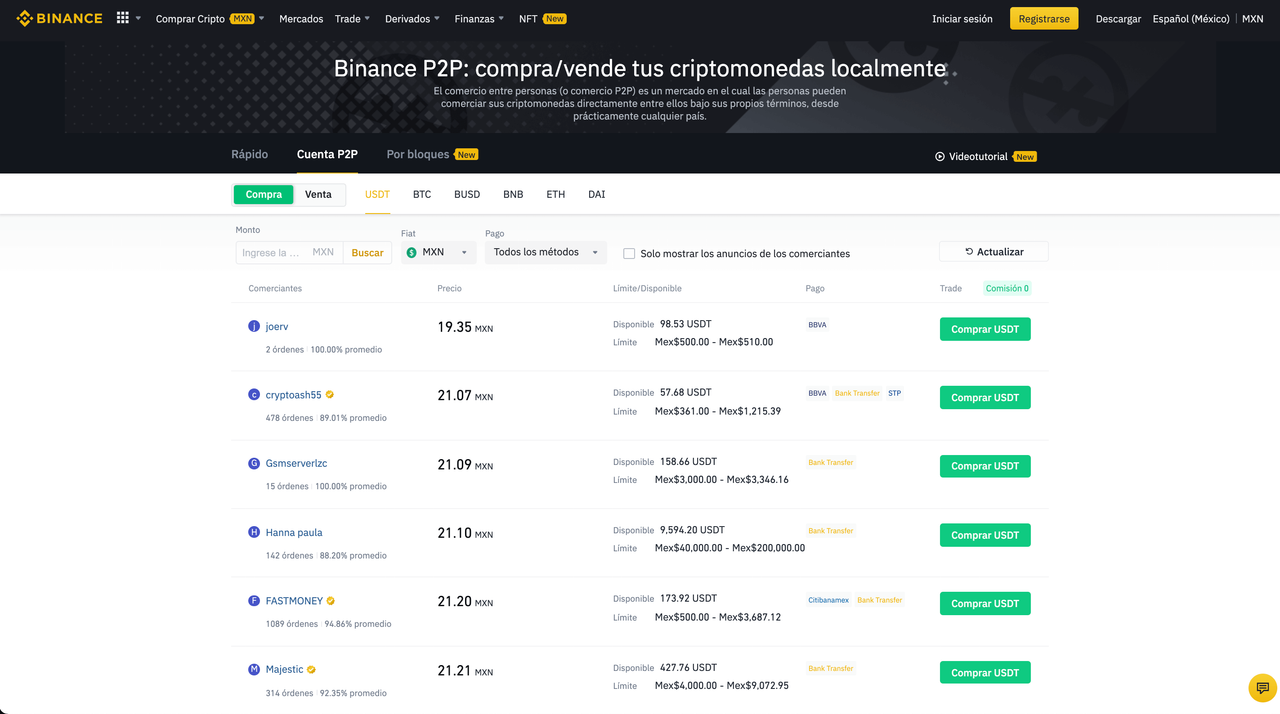Open the NFT menu item
Image resolution: width=1280 pixels, height=714 pixels.
[x=528, y=18]
